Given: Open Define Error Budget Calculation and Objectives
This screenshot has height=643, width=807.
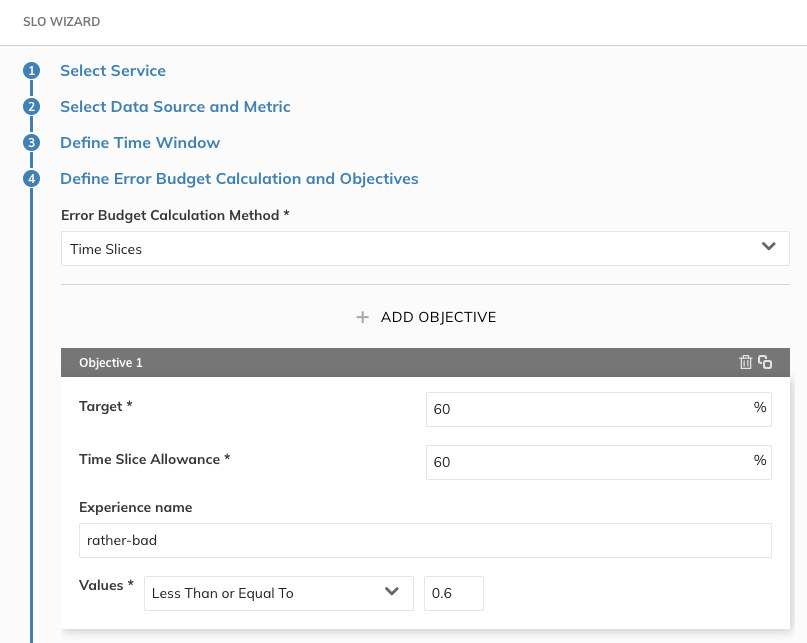Looking at the screenshot, I should point(240,179).
